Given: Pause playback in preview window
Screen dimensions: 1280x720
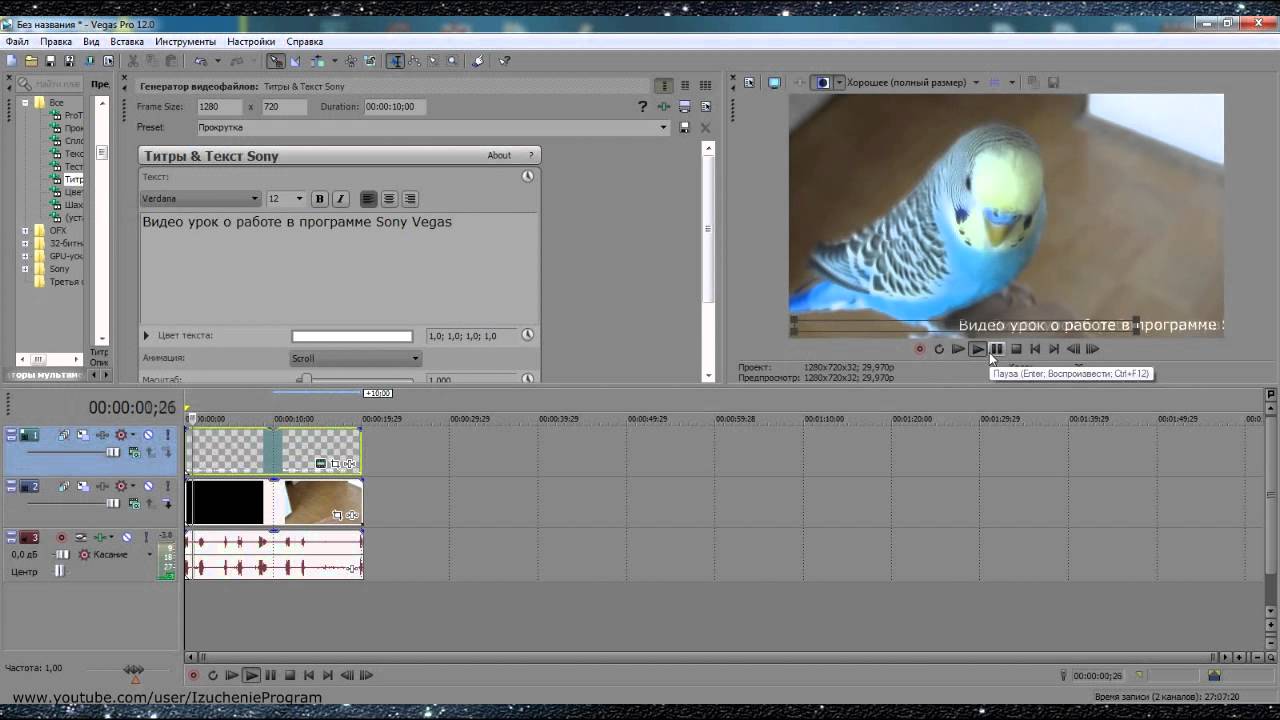Looking at the screenshot, I should [x=997, y=349].
